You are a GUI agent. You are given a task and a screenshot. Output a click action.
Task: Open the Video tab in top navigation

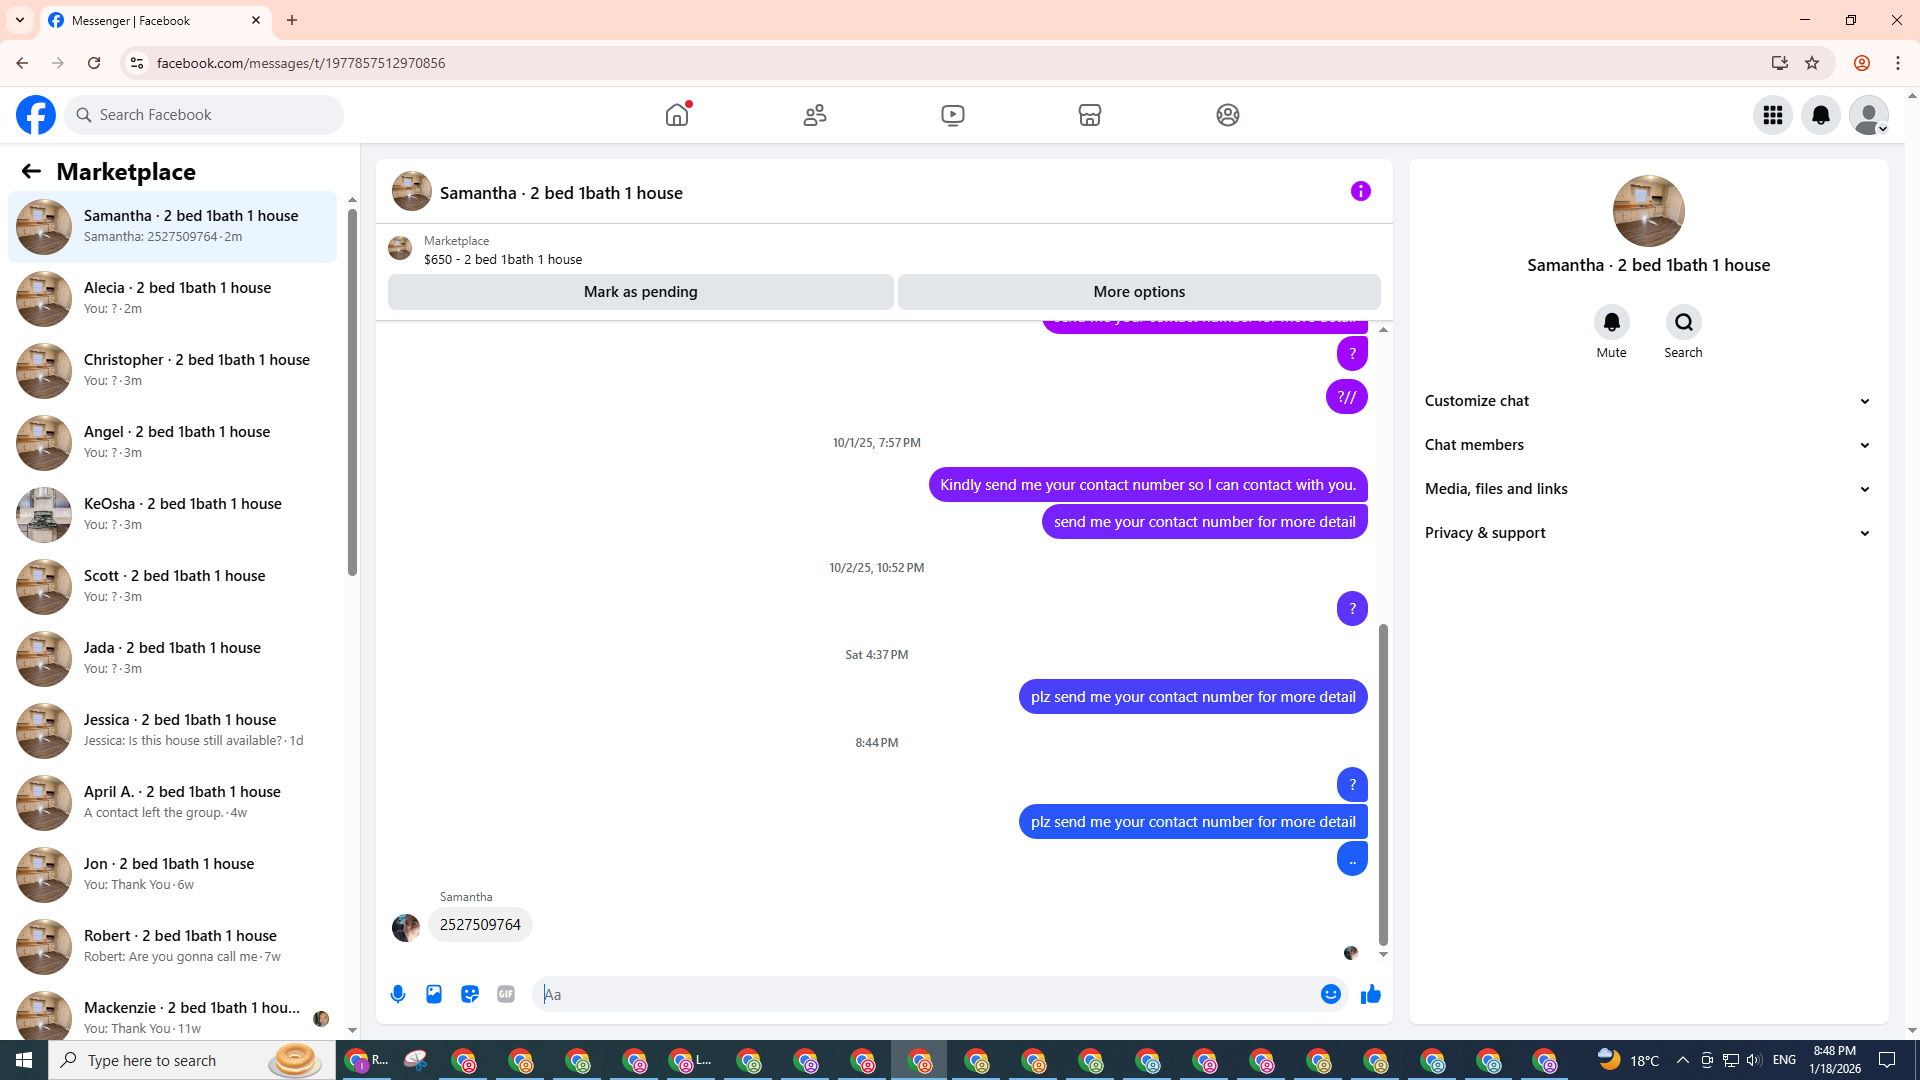(x=952, y=115)
